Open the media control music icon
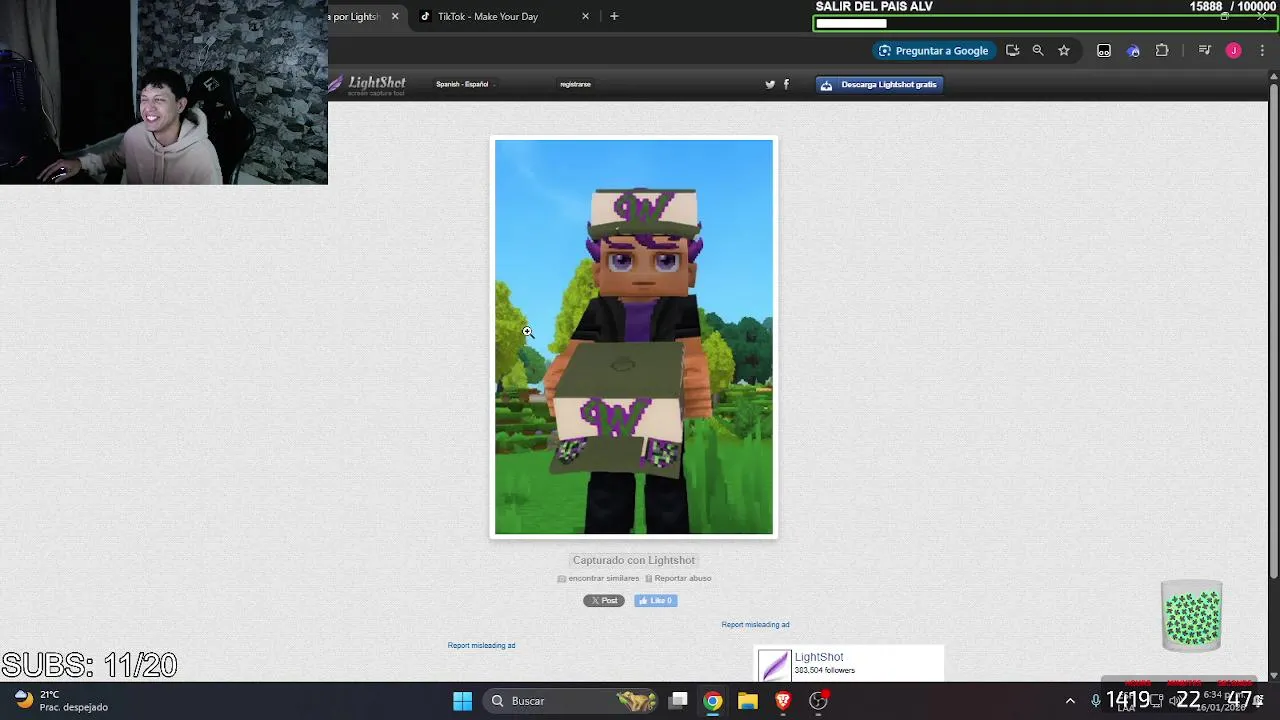The width and height of the screenshot is (1280, 720). (x=1205, y=51)
